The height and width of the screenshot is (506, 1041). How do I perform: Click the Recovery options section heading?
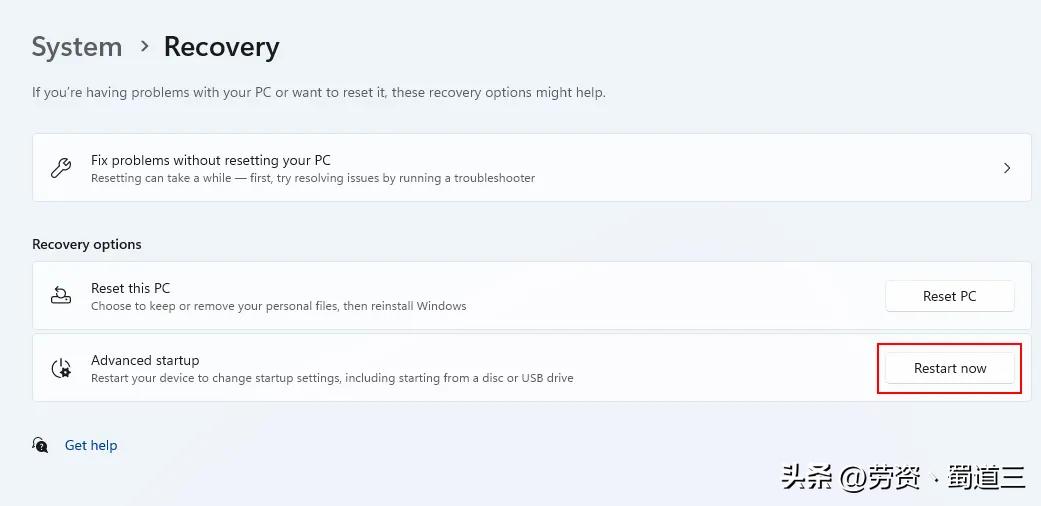tap(87, 244)
